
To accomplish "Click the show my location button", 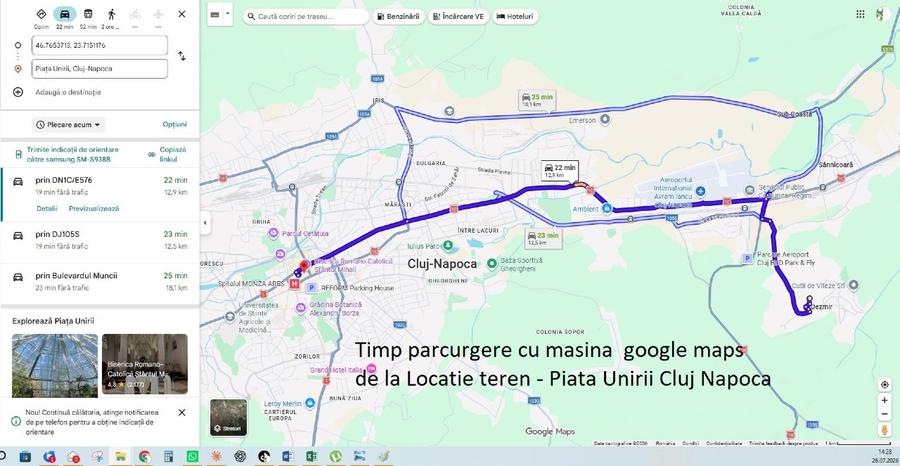I will click(x=885, y=385).
